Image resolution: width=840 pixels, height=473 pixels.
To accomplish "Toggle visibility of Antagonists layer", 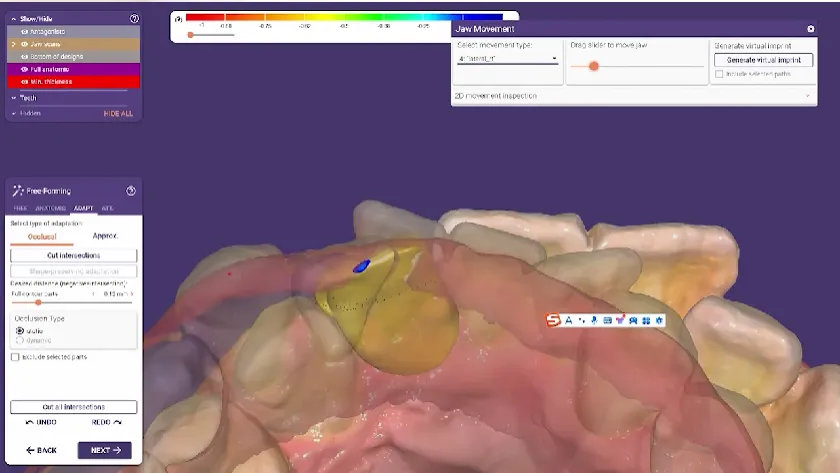I will [22, 32].
